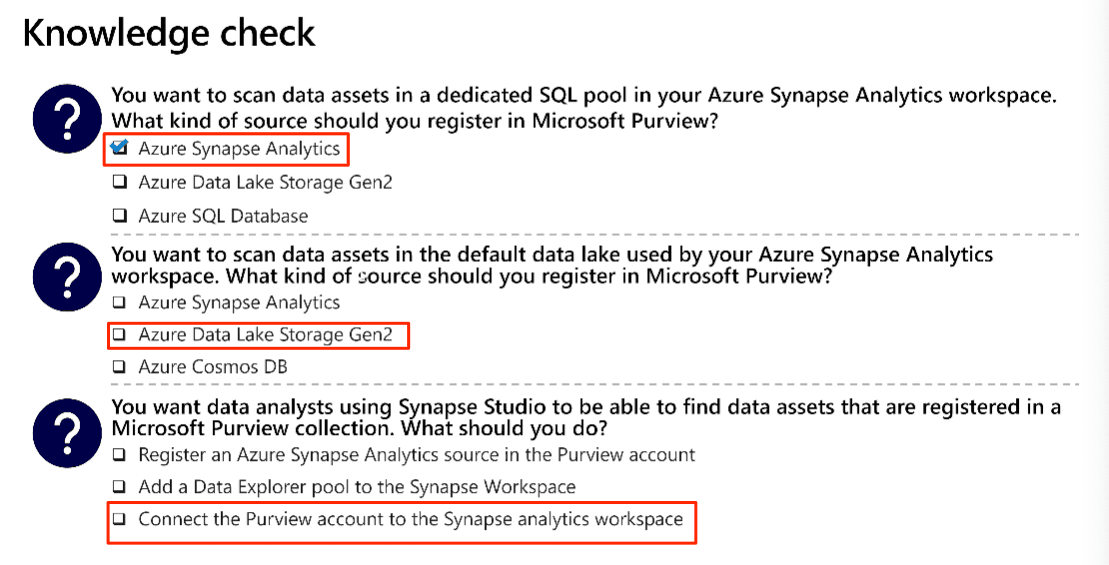Screen dimensions: 1109x565
Task: Select the Azure Cosmos DB checkbox
Action: (x=120, y=367)
